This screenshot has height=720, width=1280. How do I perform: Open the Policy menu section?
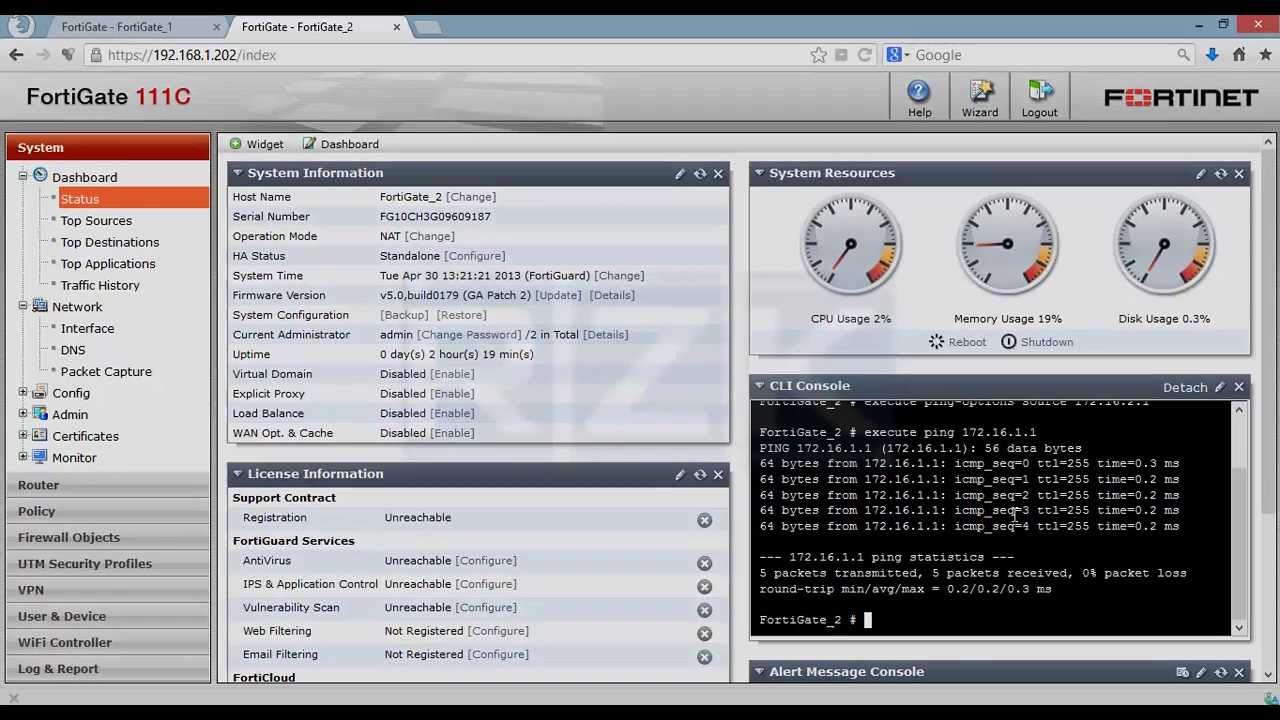[x=108, y=511]
